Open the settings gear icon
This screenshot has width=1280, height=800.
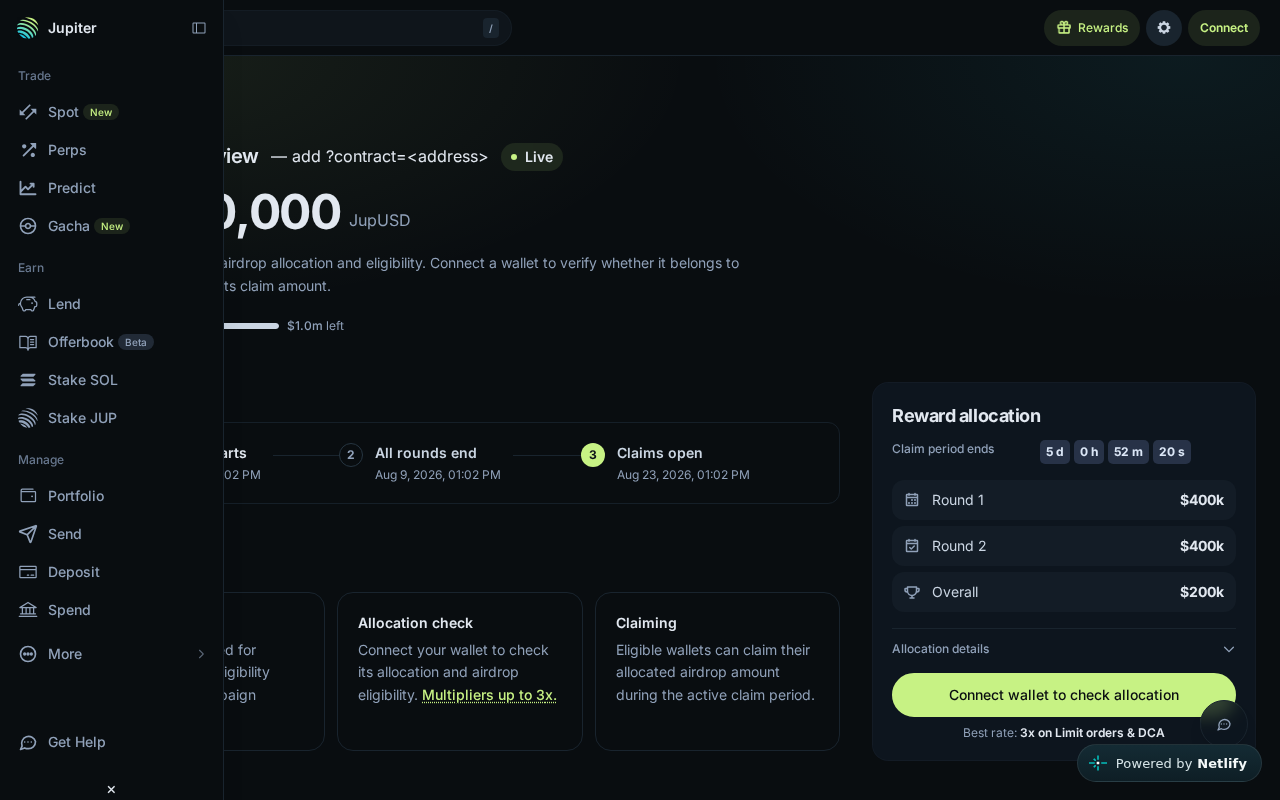pyautogui.click(x=1164, y=28)
